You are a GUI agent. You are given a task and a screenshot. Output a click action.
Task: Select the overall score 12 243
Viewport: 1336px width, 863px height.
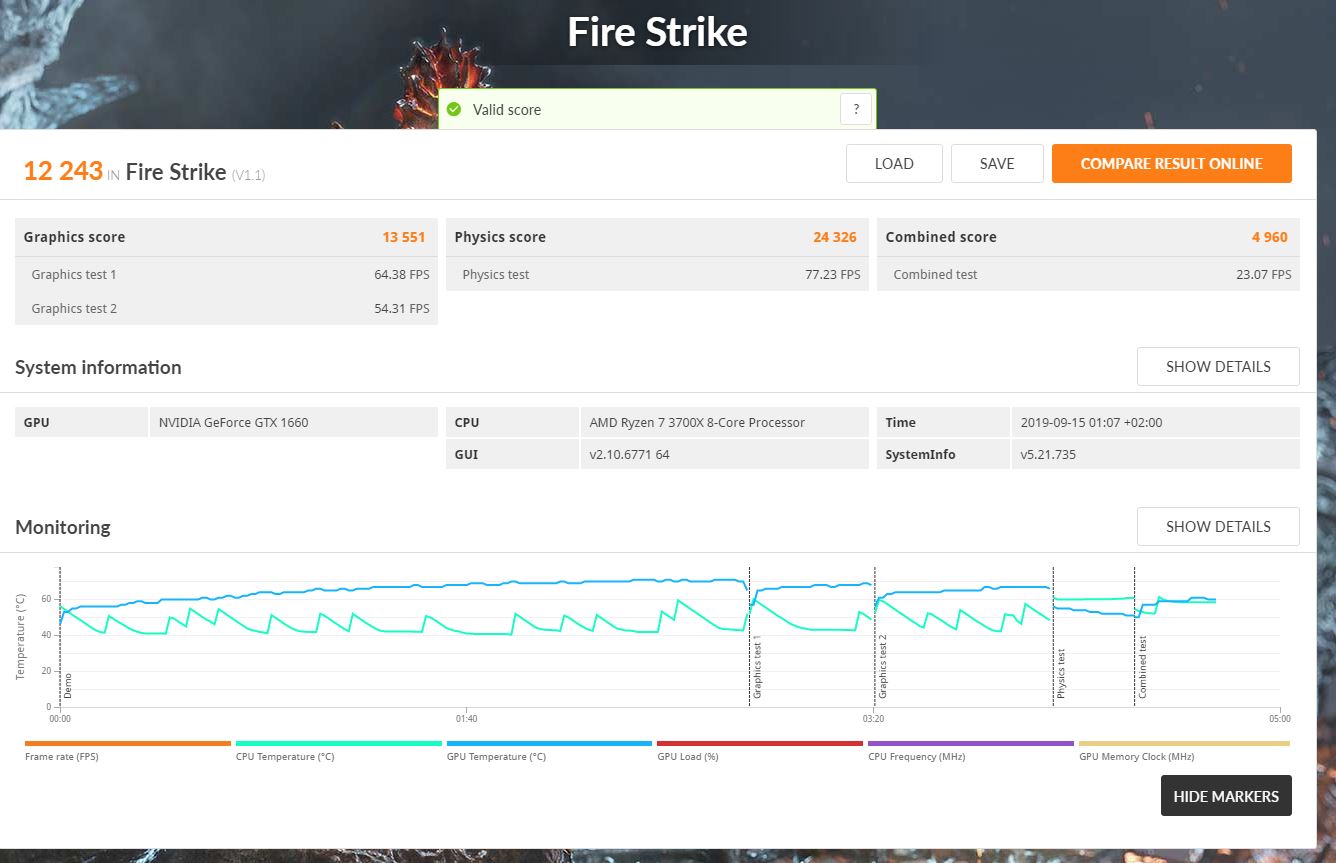click(x=63, y=171)
